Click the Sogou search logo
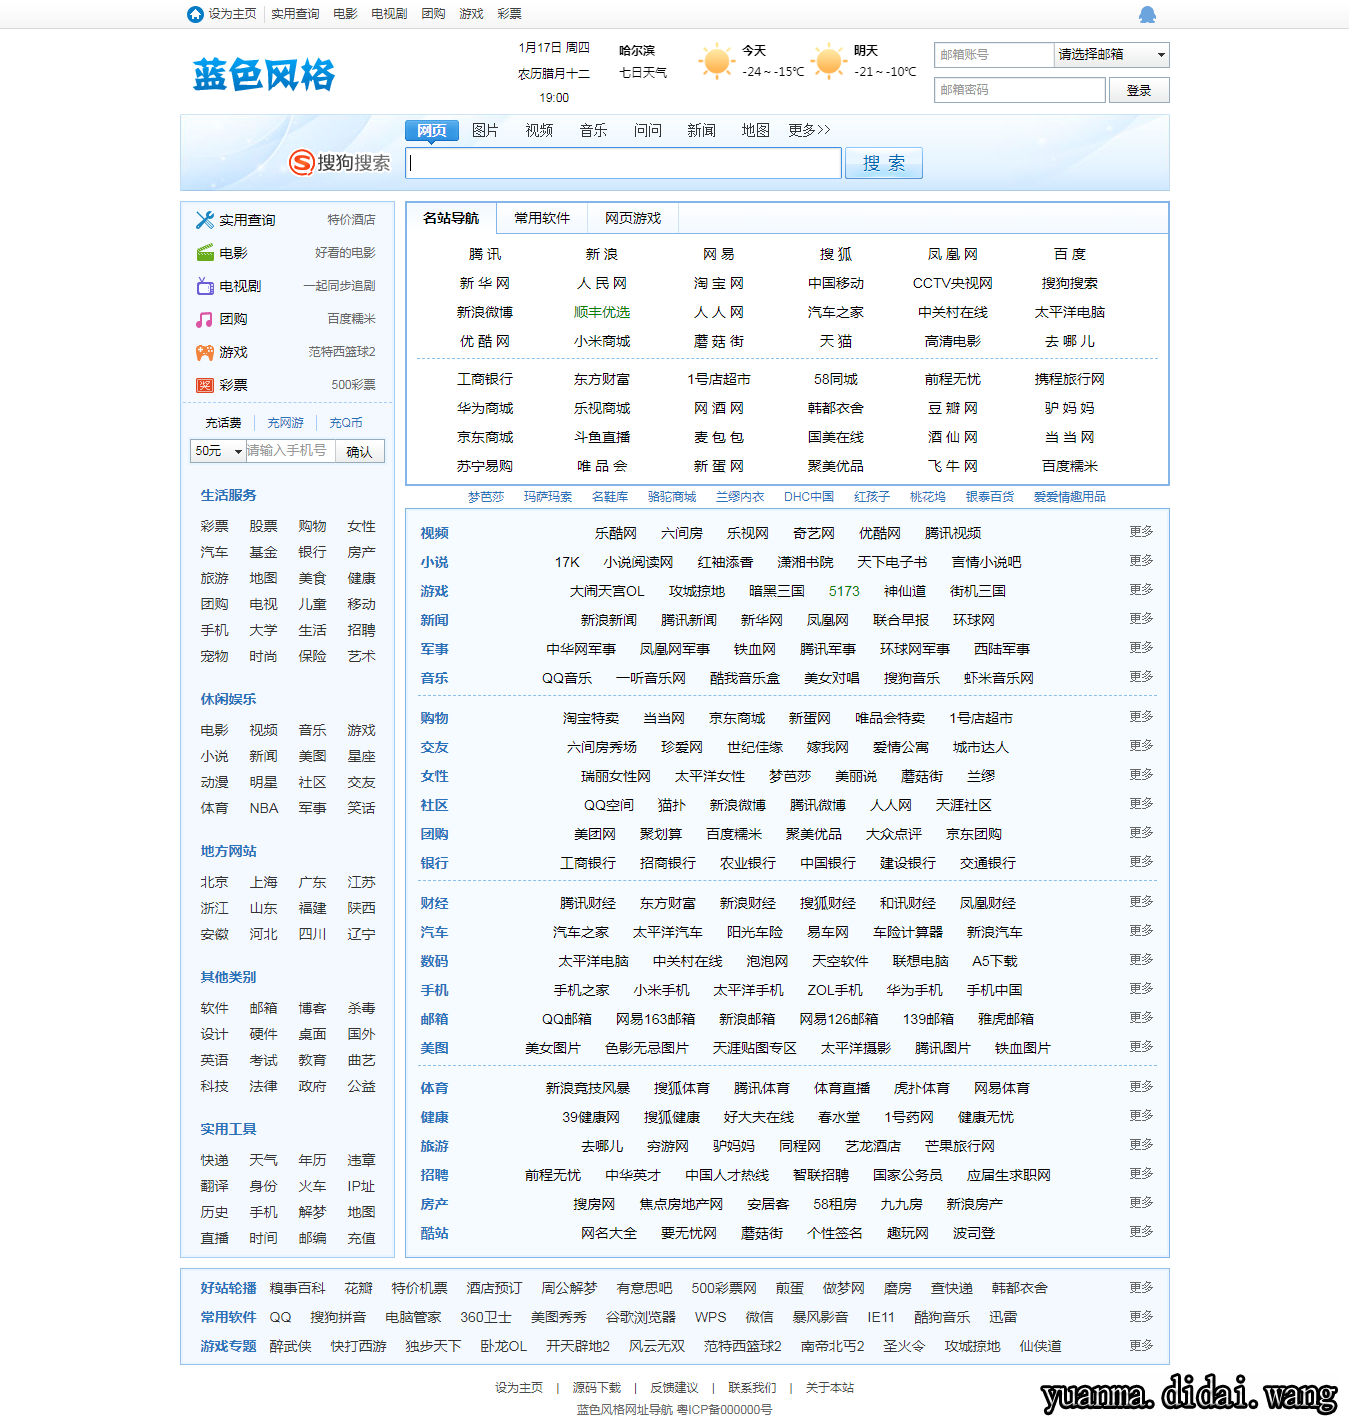This screenshot has height=1426, width=1349. [339, 162]
